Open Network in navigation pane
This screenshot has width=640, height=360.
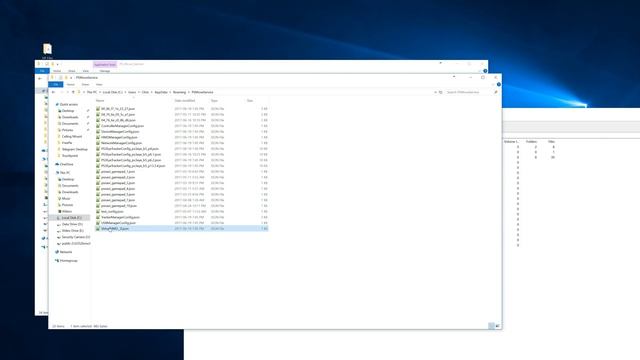point(65,252)
